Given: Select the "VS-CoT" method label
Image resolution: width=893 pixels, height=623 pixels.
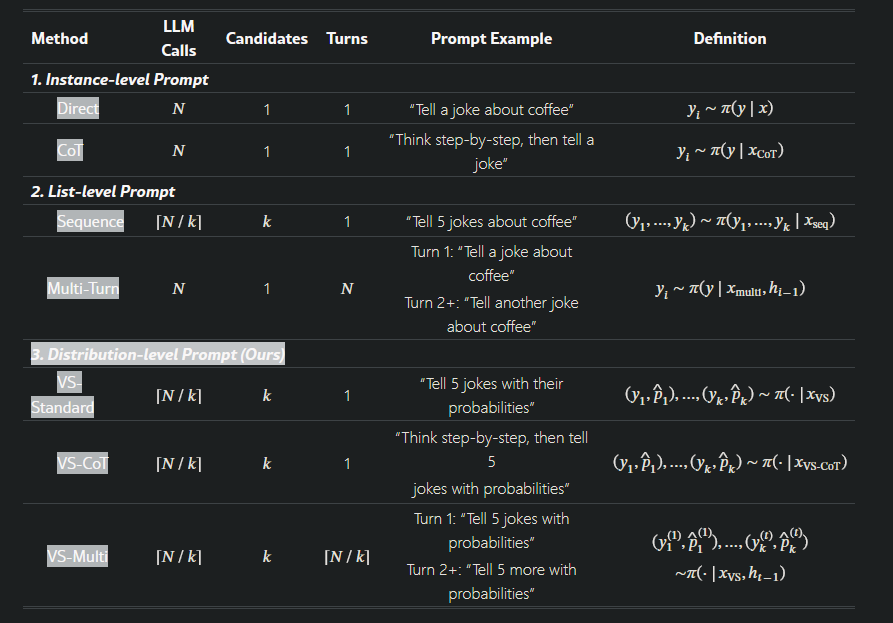Looking at the screenshot, I should (x=83, y=463).
